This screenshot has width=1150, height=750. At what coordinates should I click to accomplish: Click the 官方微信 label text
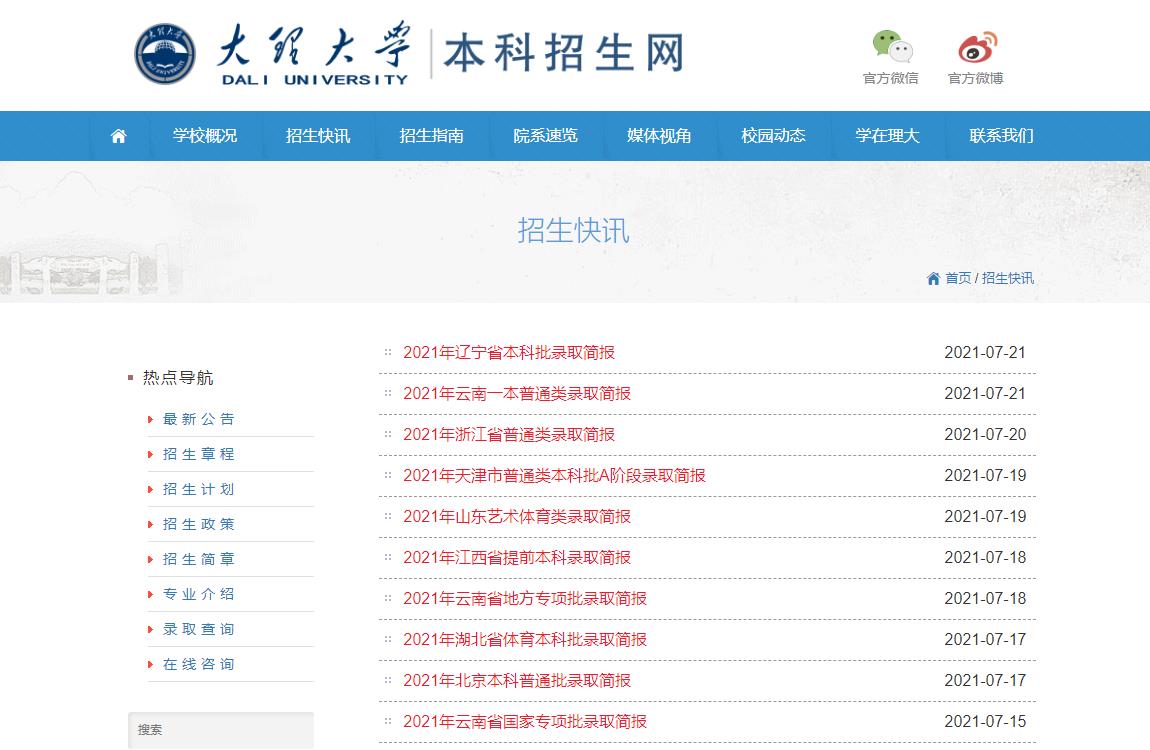(x=891, y=78)
